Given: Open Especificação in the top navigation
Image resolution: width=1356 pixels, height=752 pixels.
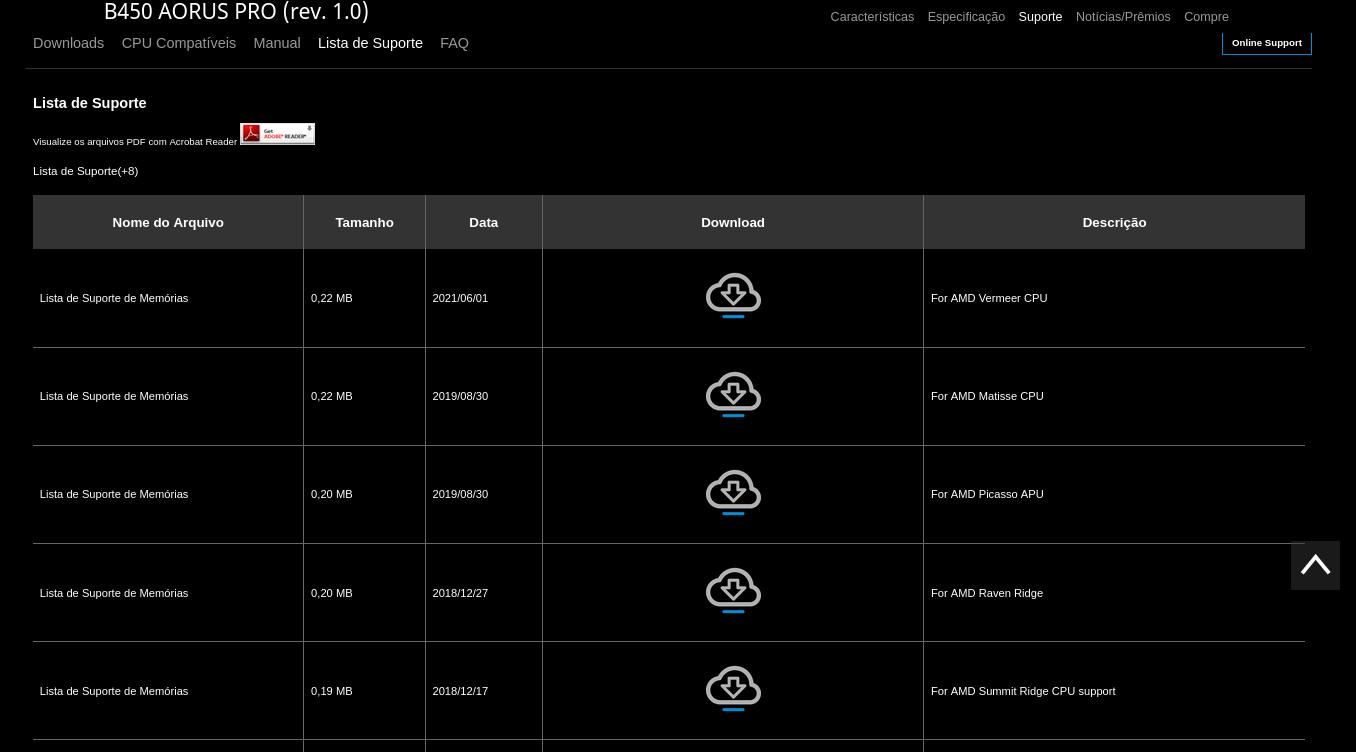Looking at the screenshot, I should click(966, 17).
